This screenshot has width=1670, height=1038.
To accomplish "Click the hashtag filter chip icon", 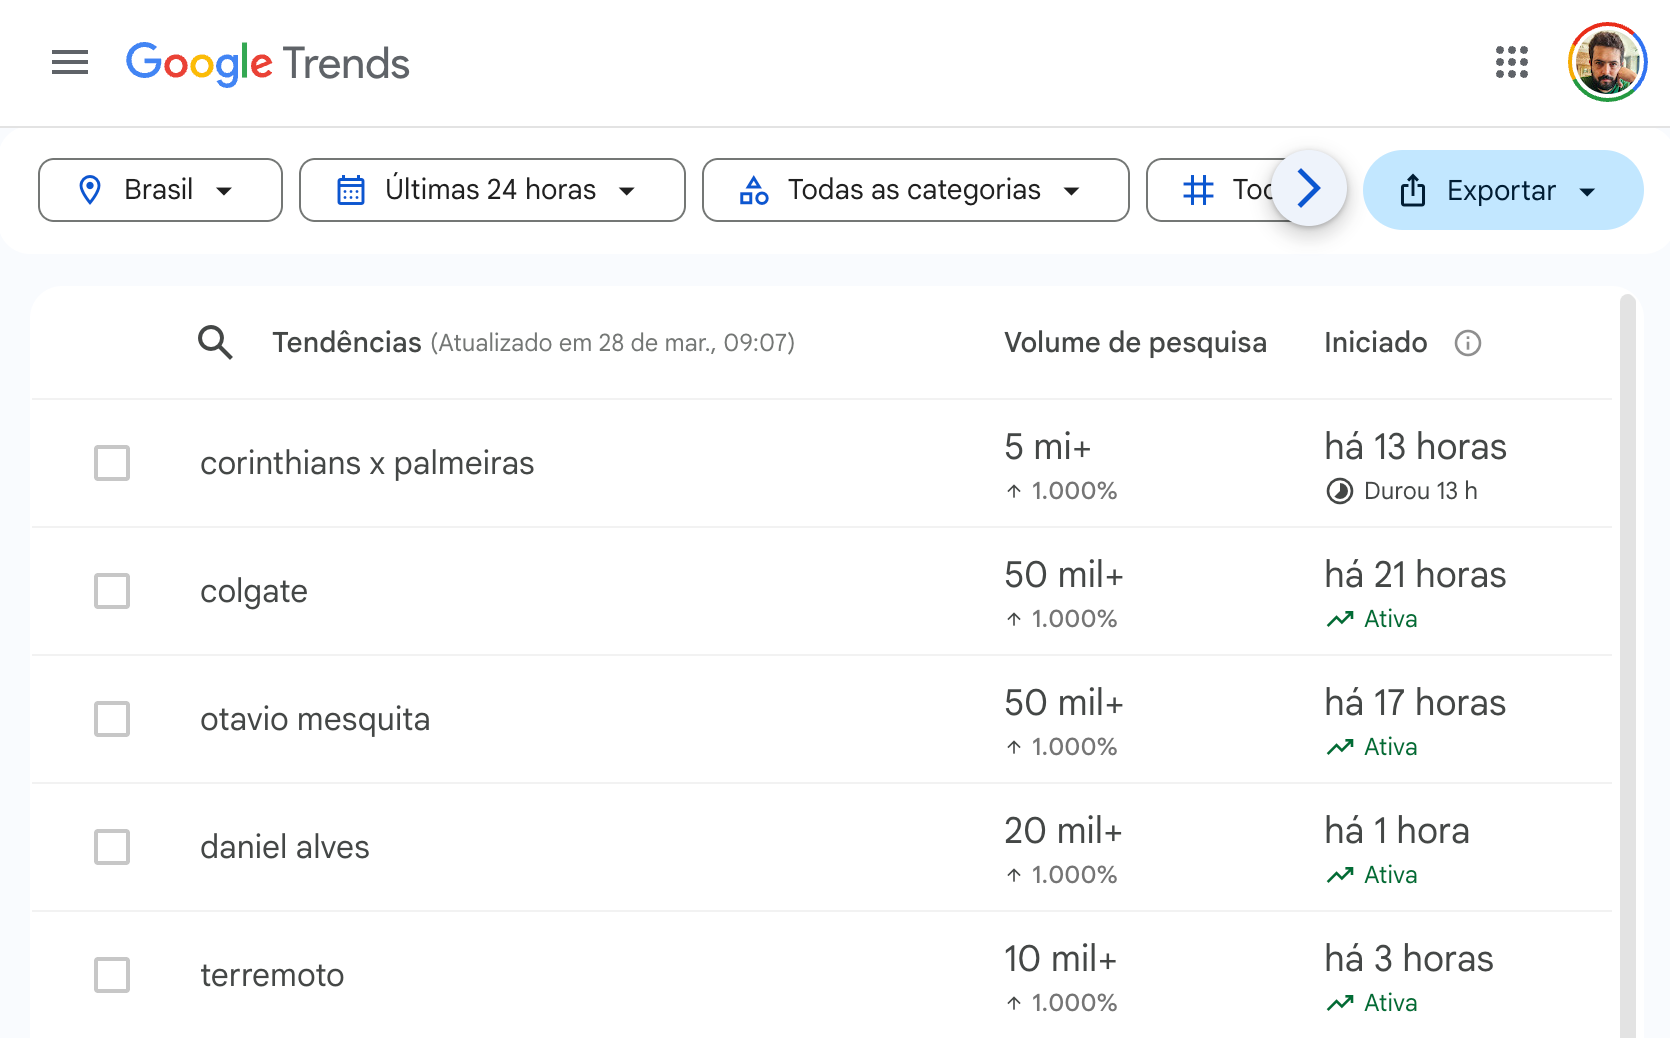I will (x=1198, y=190).
